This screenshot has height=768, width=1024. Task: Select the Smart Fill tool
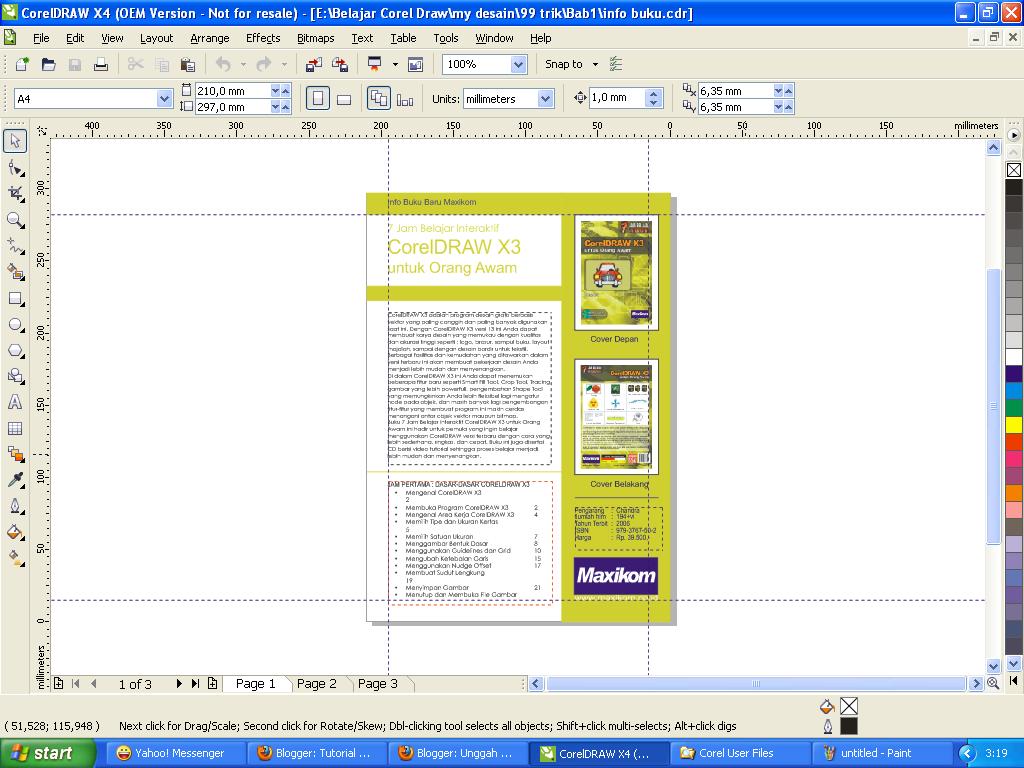(15, 272)
